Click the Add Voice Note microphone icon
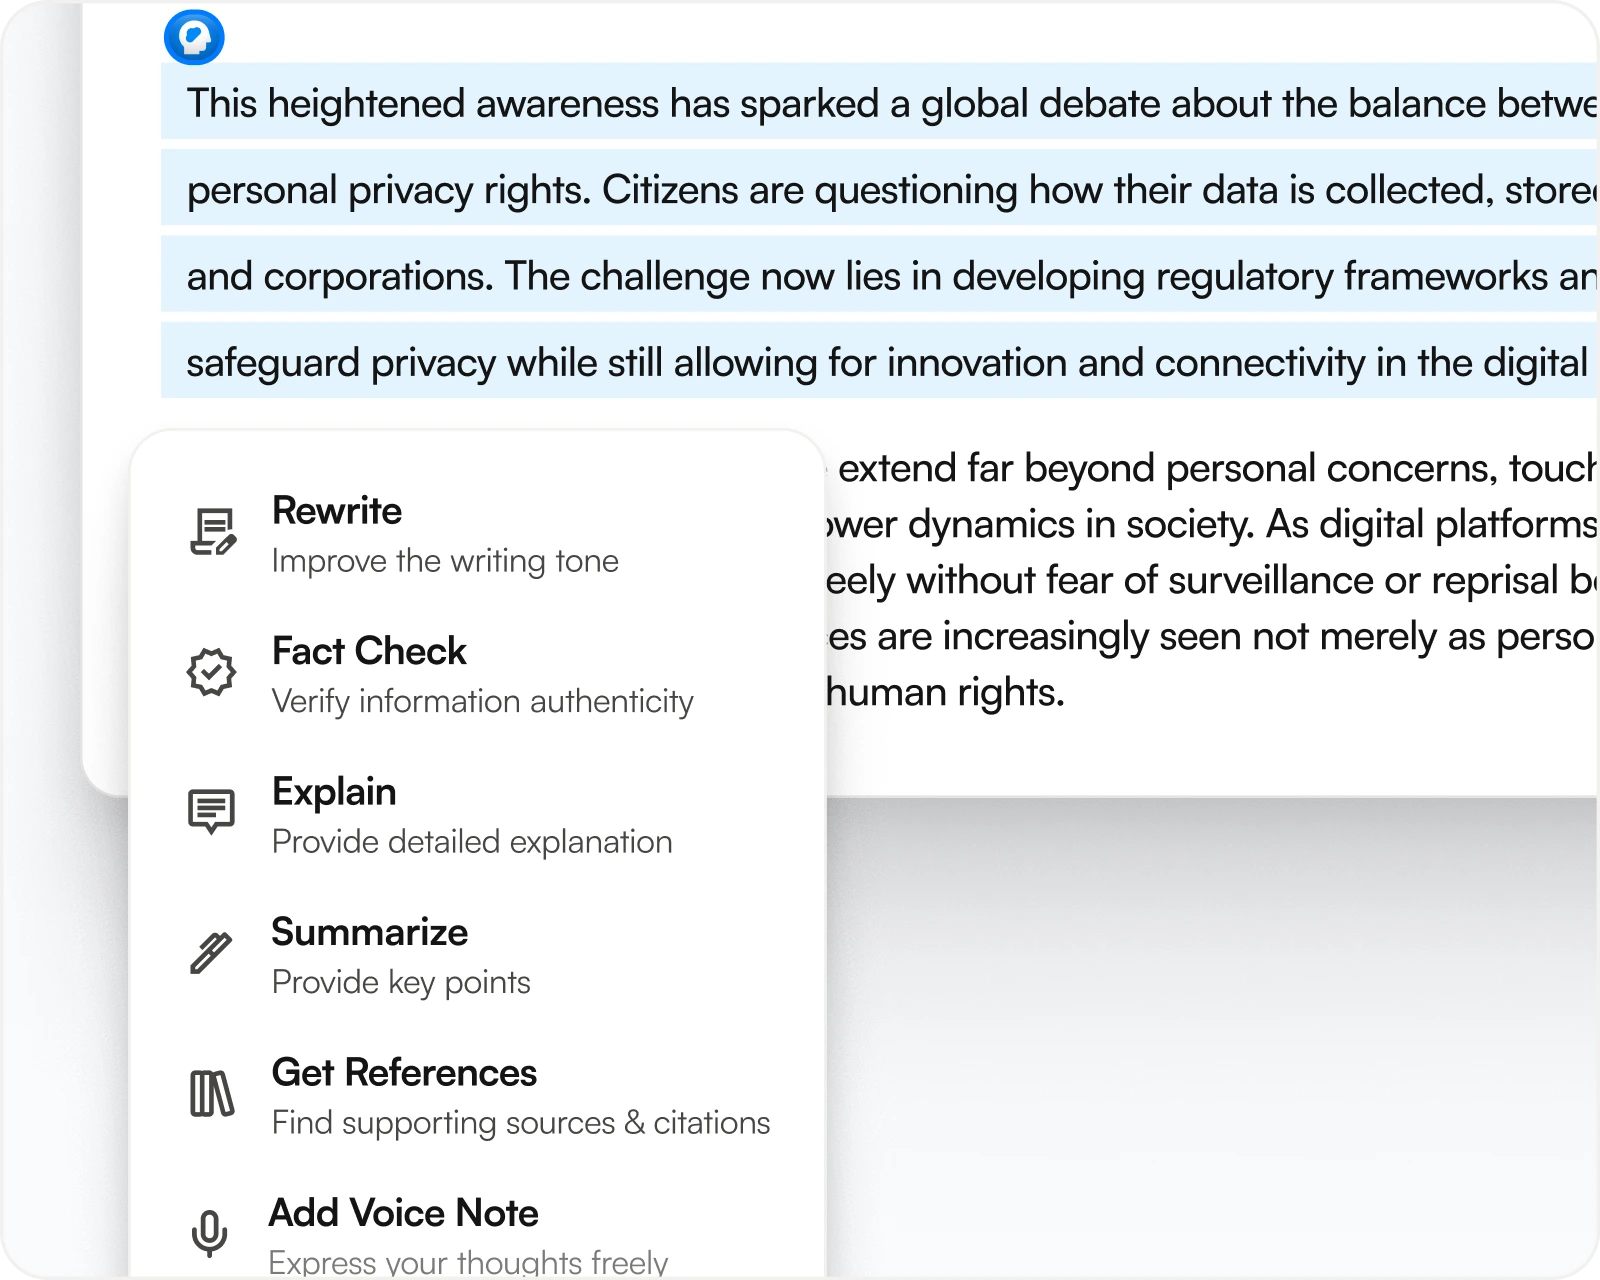 210,1233
